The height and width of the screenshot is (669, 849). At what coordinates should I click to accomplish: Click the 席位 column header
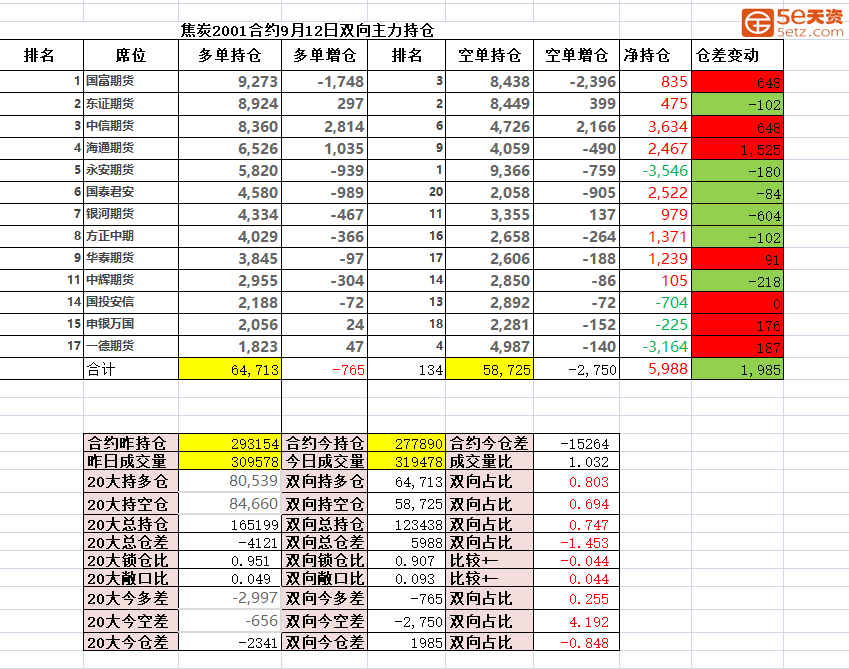[130, 55]
